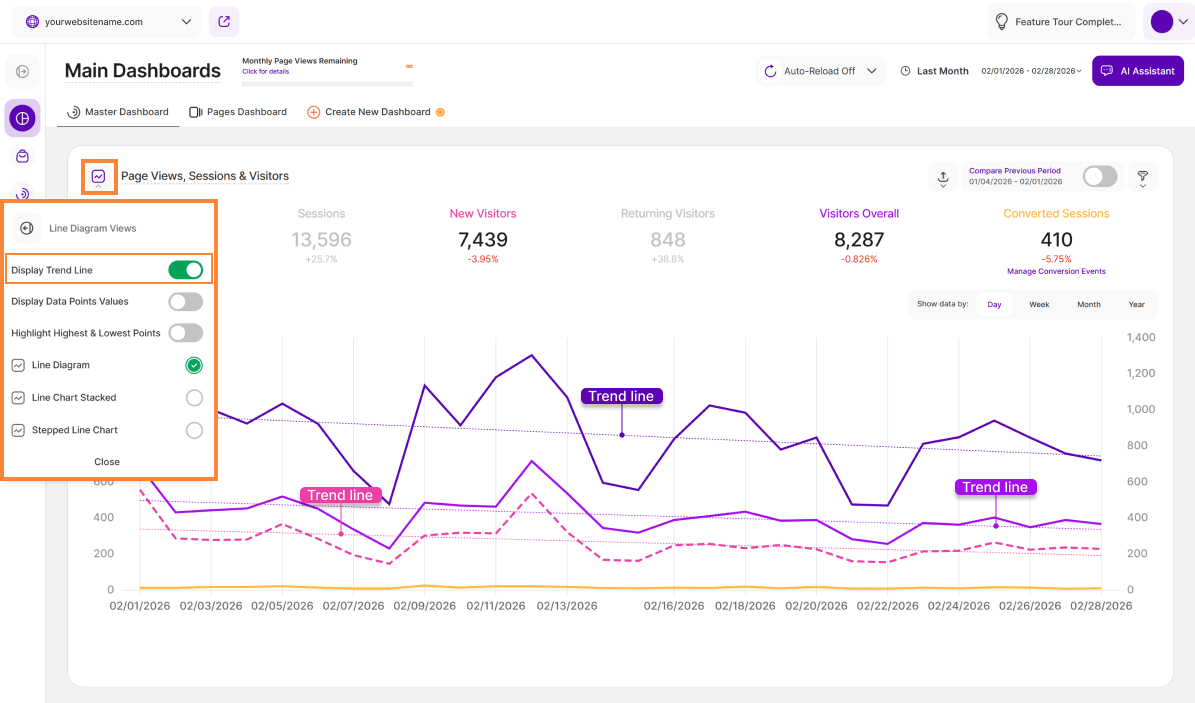1195x703 pixels.
Task: Open website in new tab icon
Action: point(224,21)
